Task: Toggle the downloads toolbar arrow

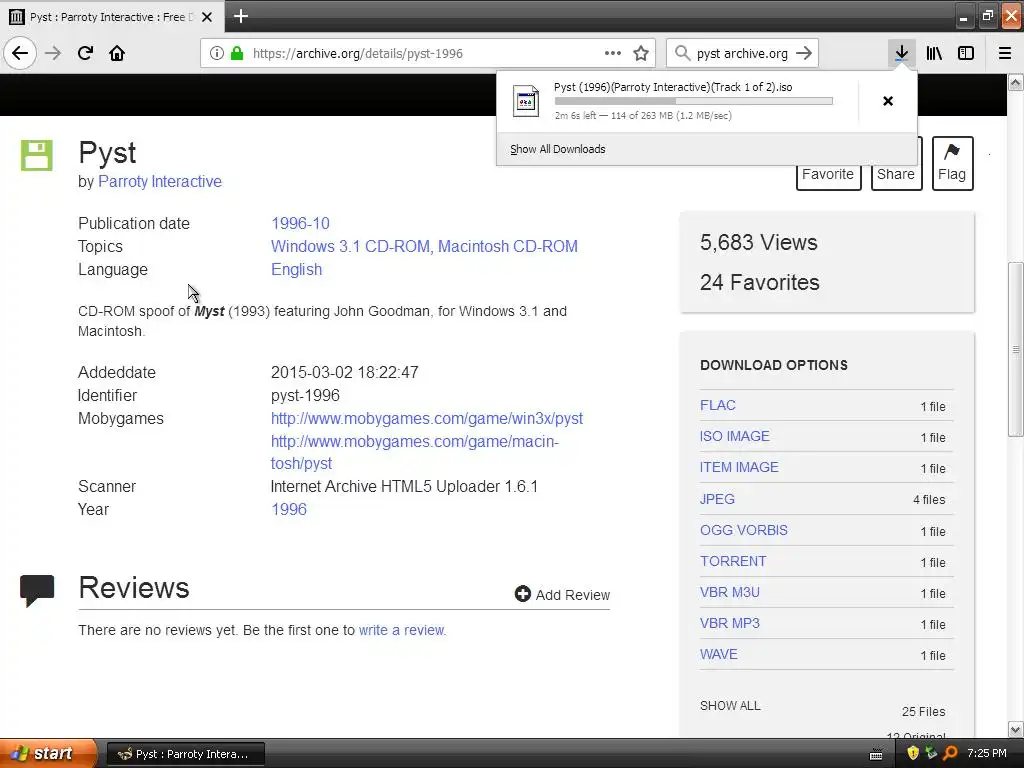Action: point(901,53)
